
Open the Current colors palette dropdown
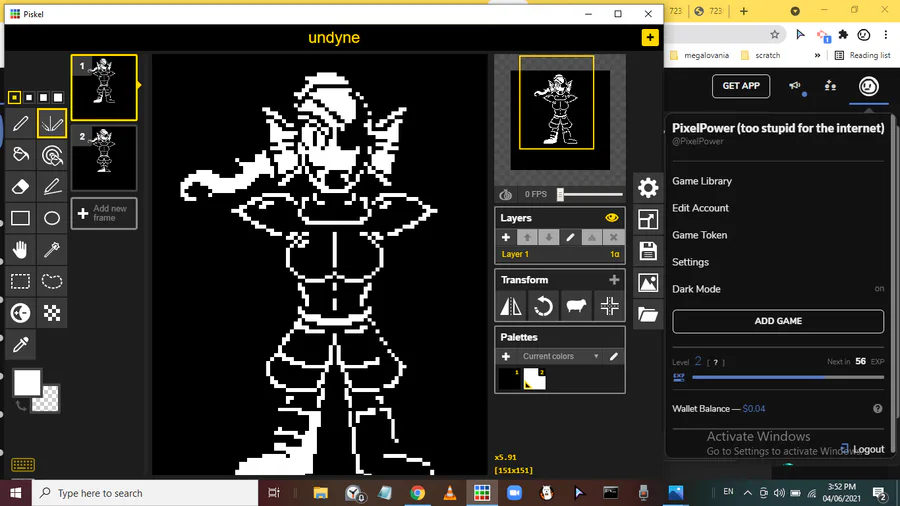coord(560,356)
